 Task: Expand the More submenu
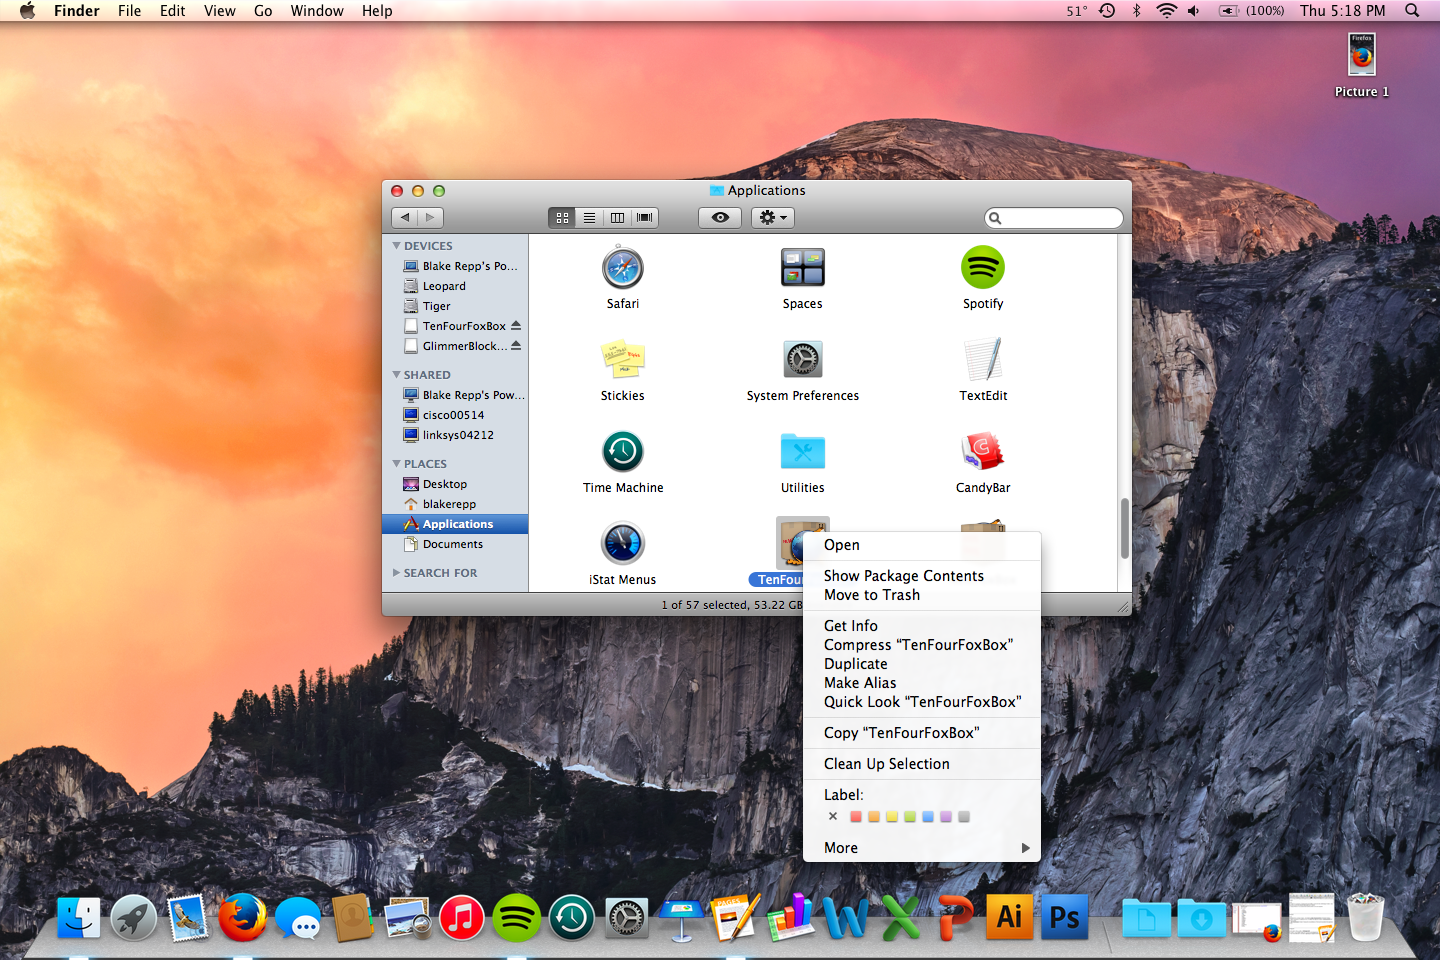click(922, 848)
